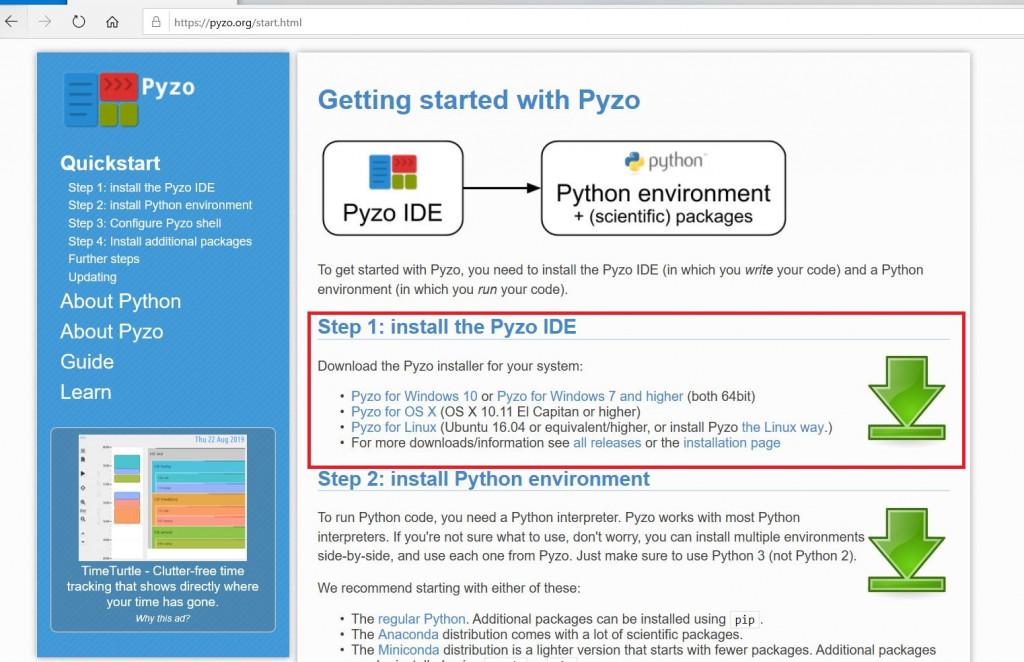1024x662 pixels.
Task: Open the About Pyzo menu item
Action: tap(112, 331)
